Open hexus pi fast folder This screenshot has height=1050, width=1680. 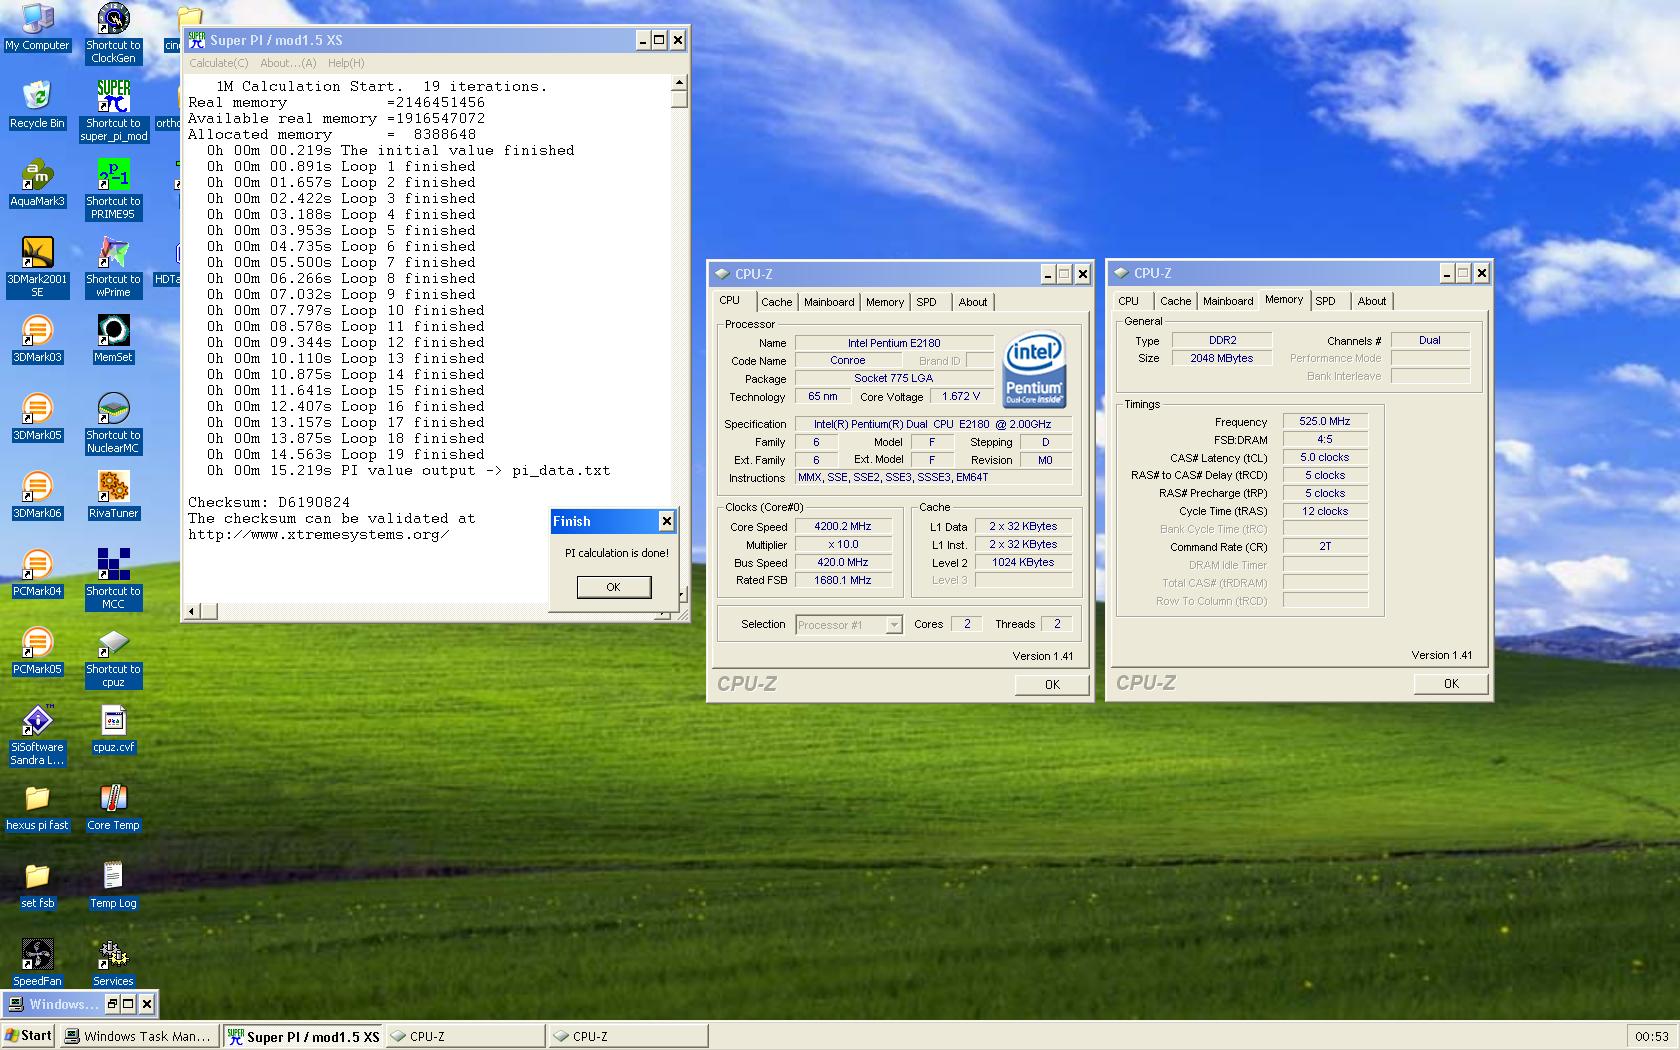(37, 807)
